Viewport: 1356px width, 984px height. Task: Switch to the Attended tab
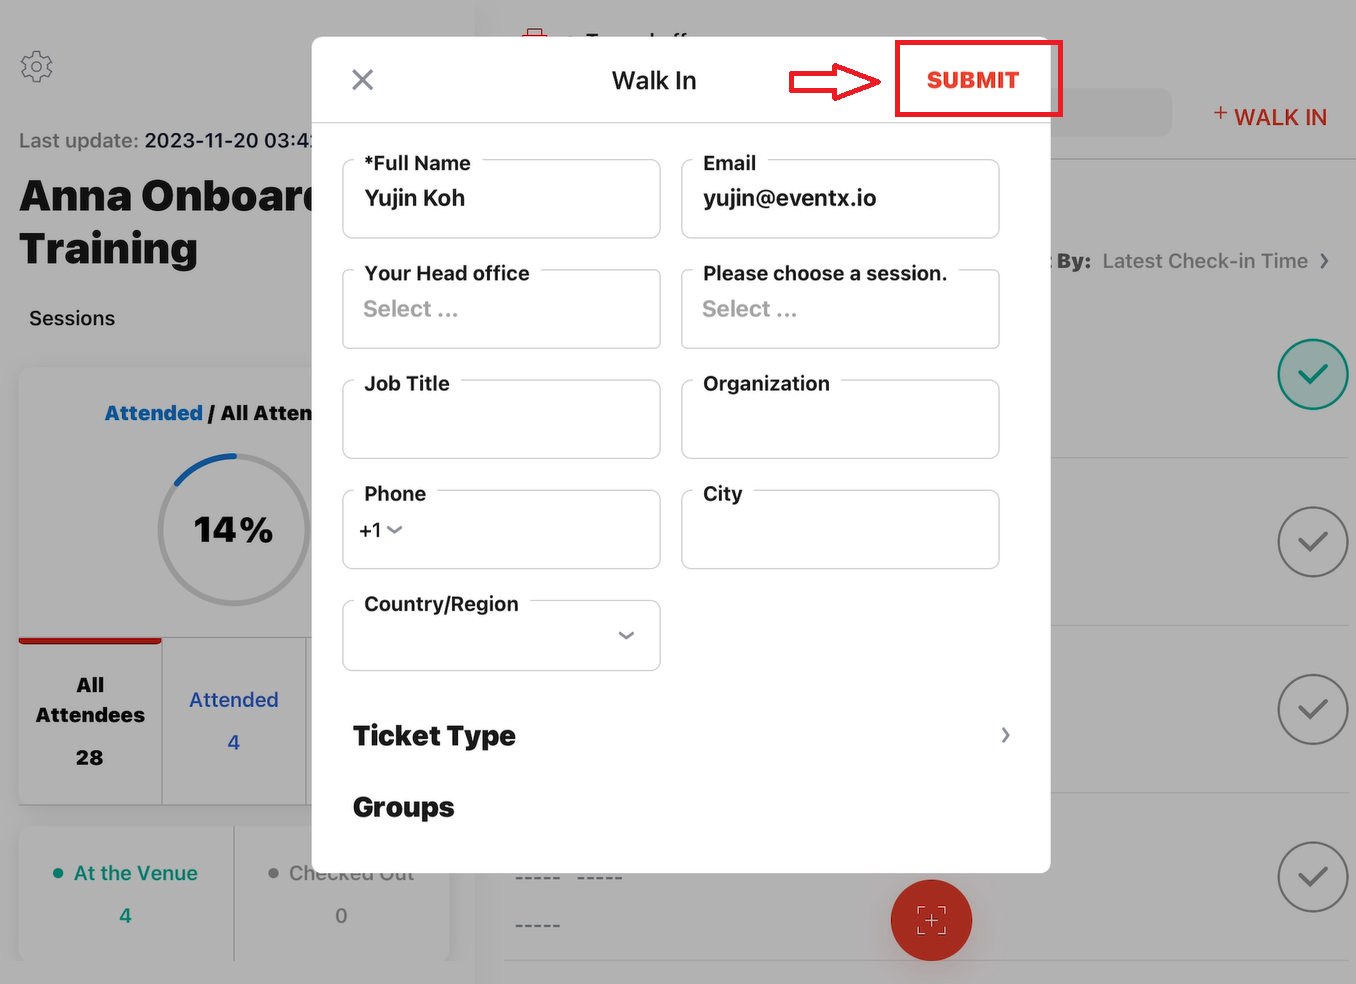point(234,720)
